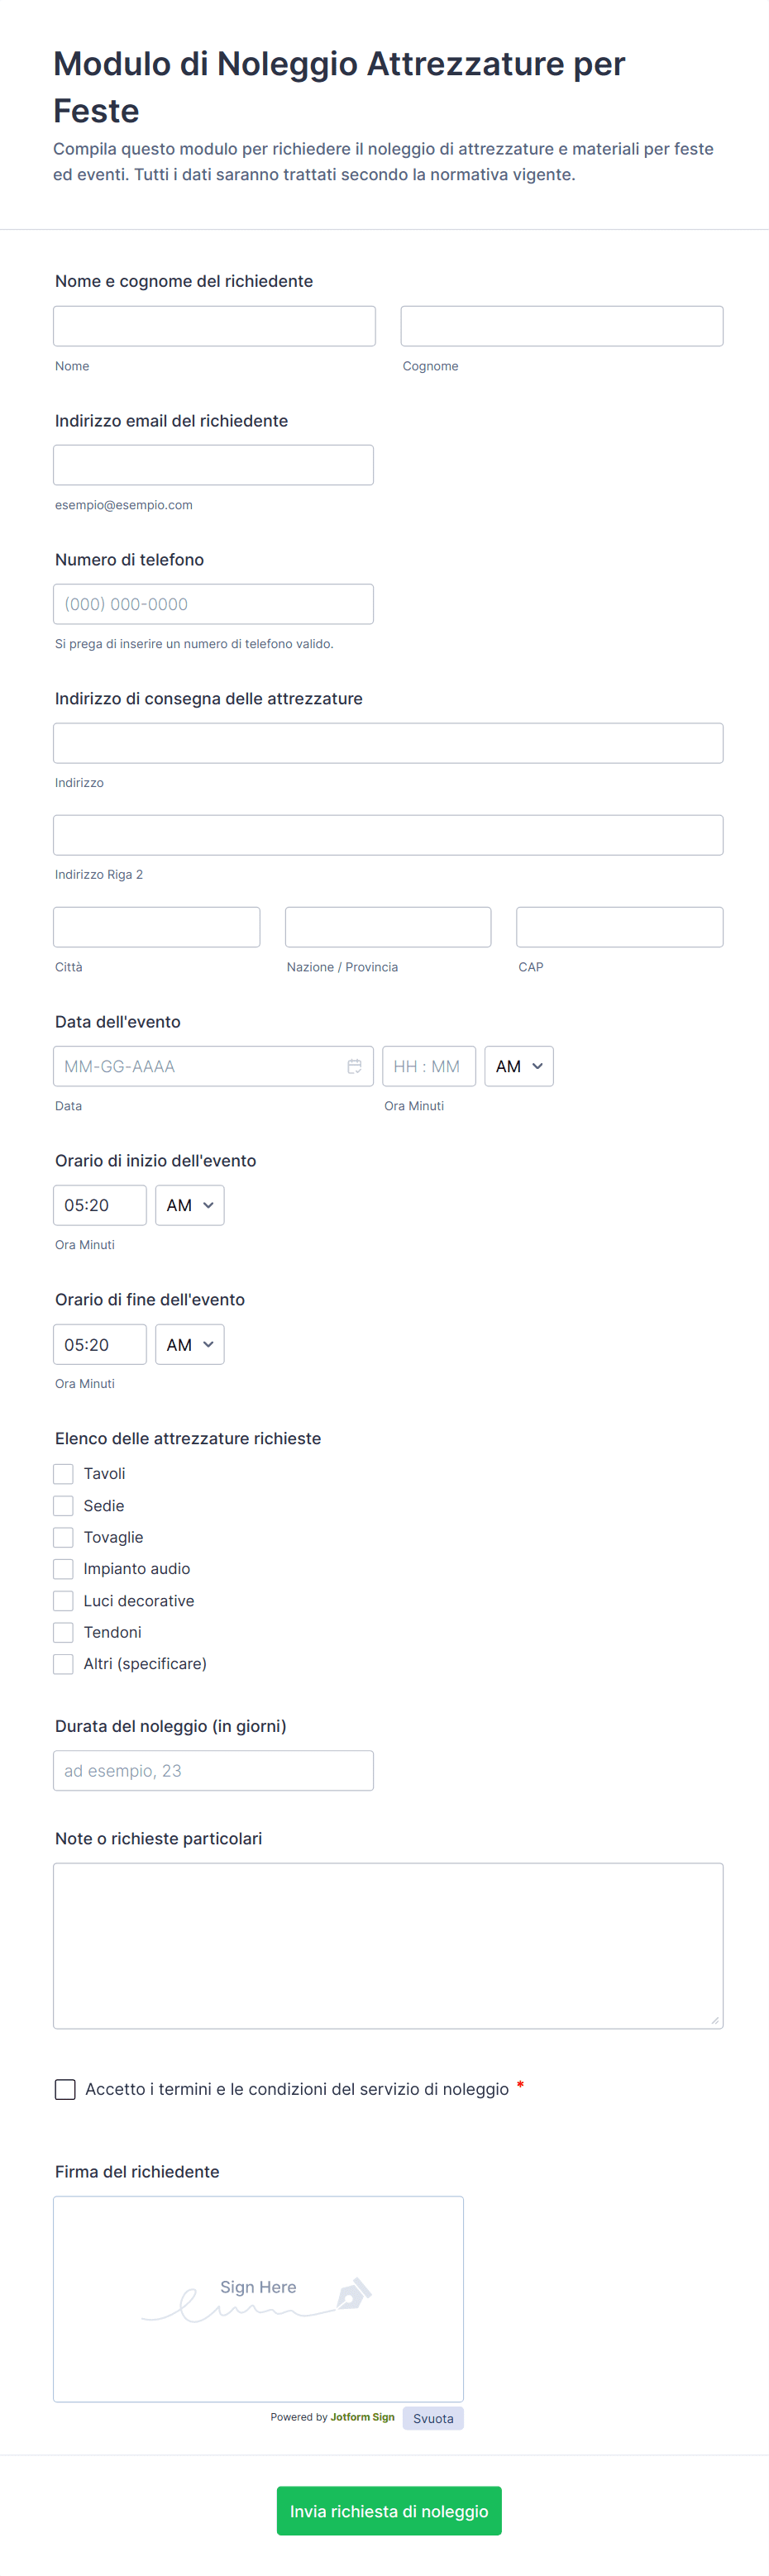Click the pen icon in signature pad
The width and height of the screenshot is (769, 2576).
point(354,2292)
